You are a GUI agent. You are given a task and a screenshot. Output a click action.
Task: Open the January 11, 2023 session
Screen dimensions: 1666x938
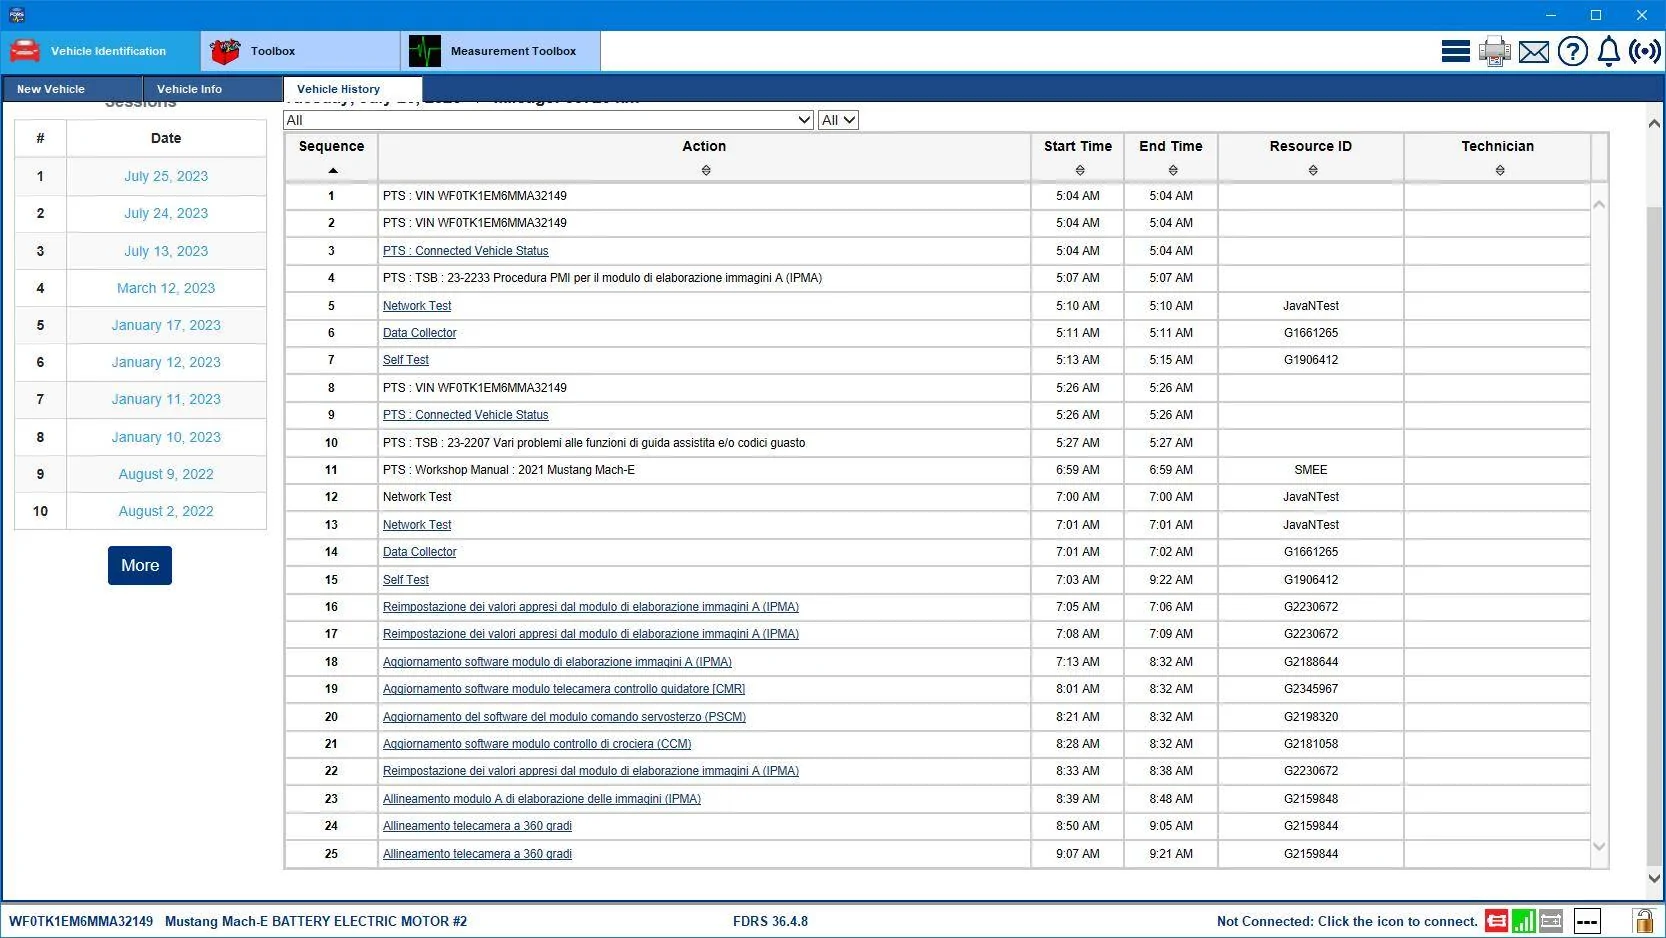click(x=166, y=399)
